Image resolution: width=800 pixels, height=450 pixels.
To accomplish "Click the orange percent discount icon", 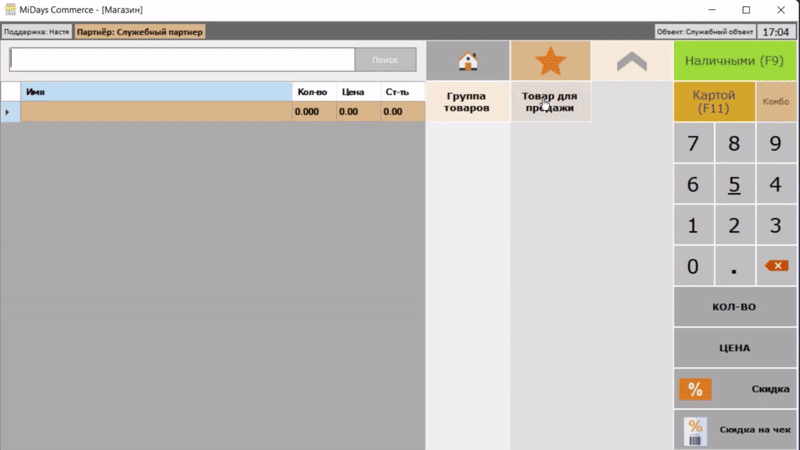I will [x=695, y=389].
